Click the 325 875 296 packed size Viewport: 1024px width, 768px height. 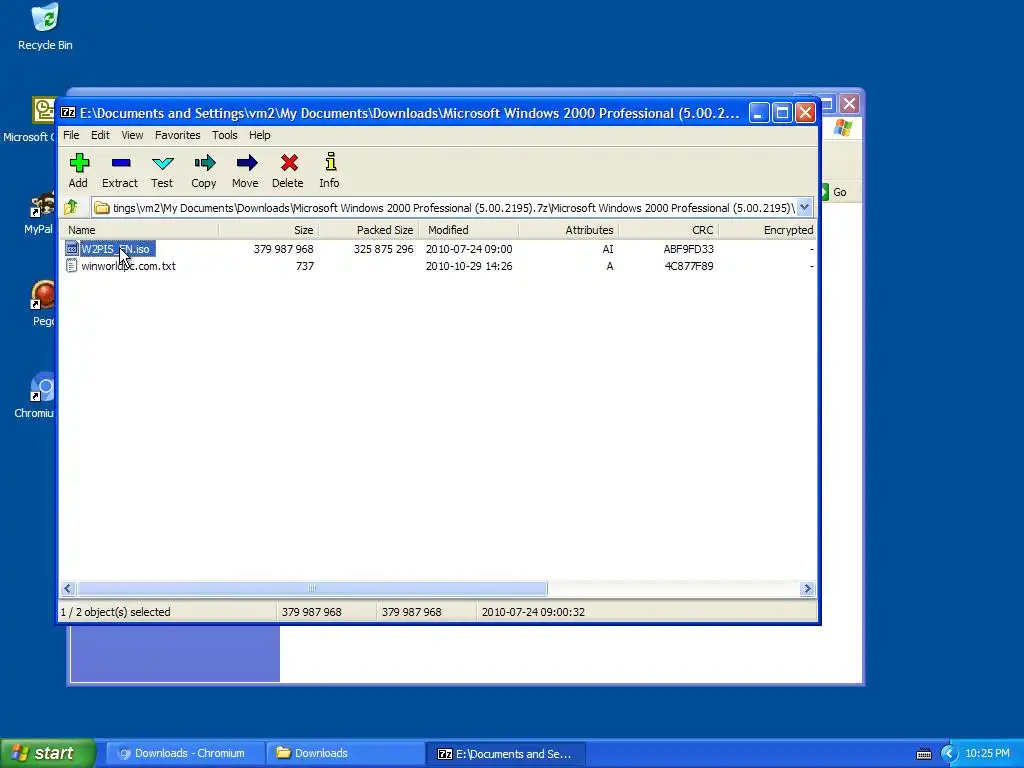pyautogui.click(x=383, y=249)
